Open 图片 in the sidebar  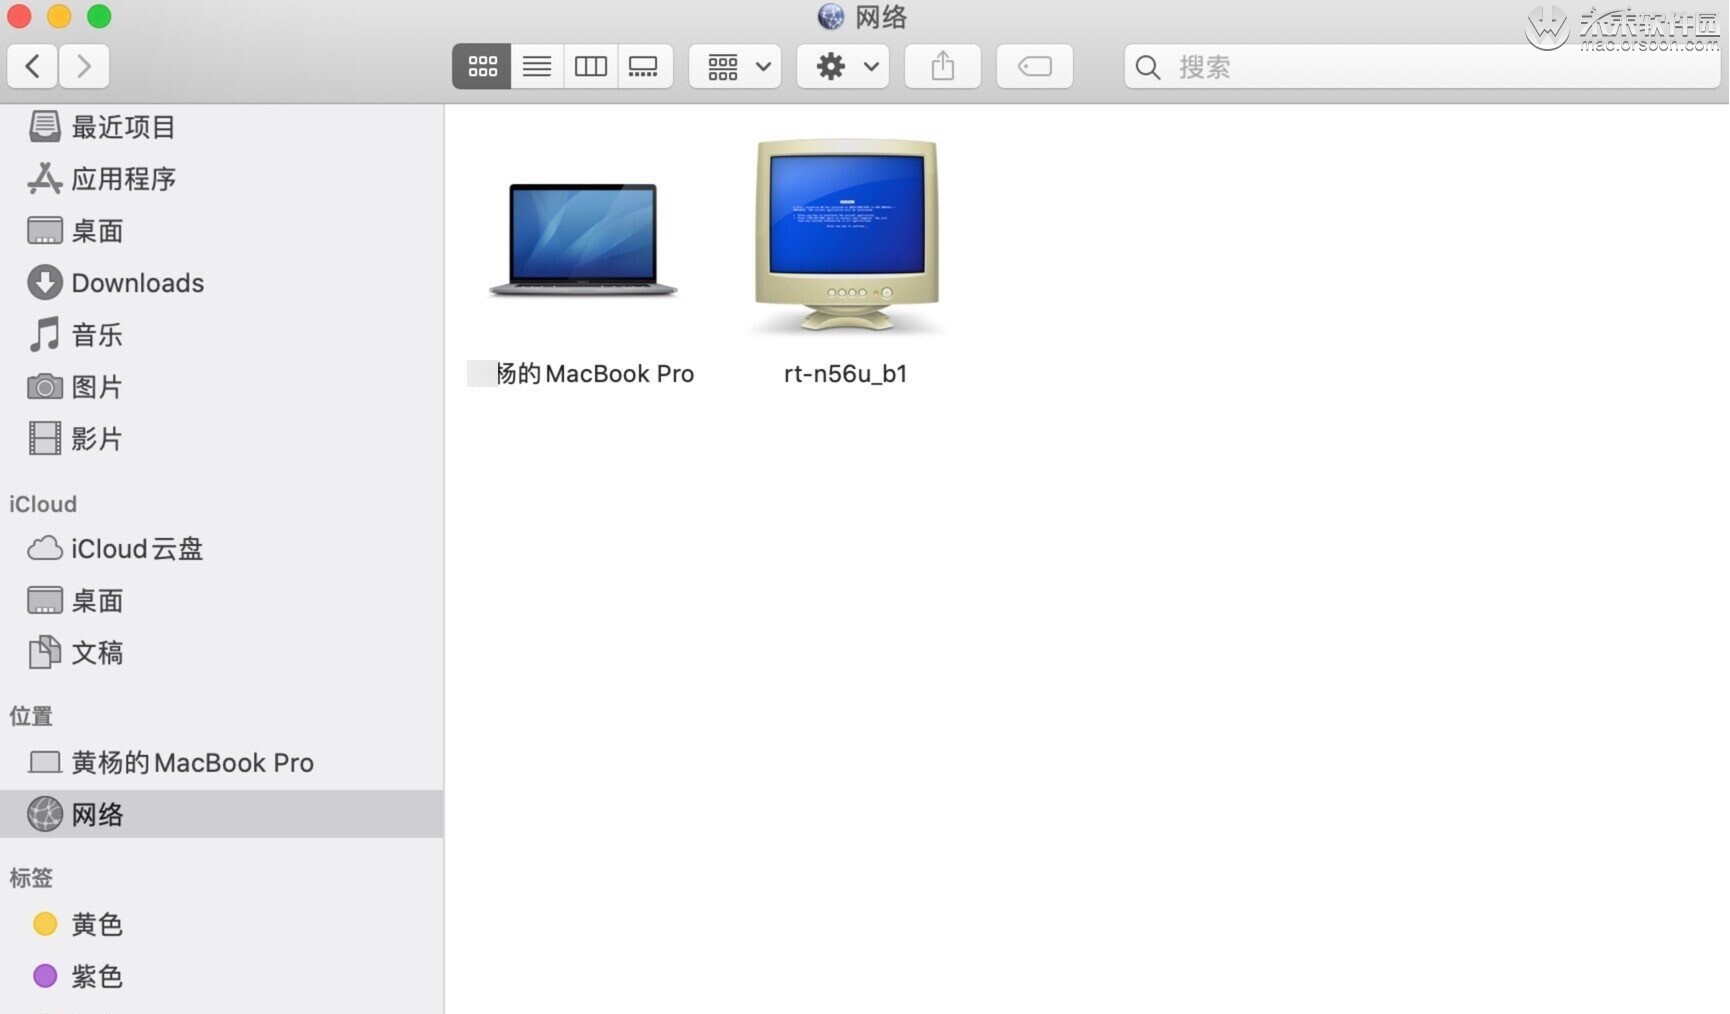222,387
